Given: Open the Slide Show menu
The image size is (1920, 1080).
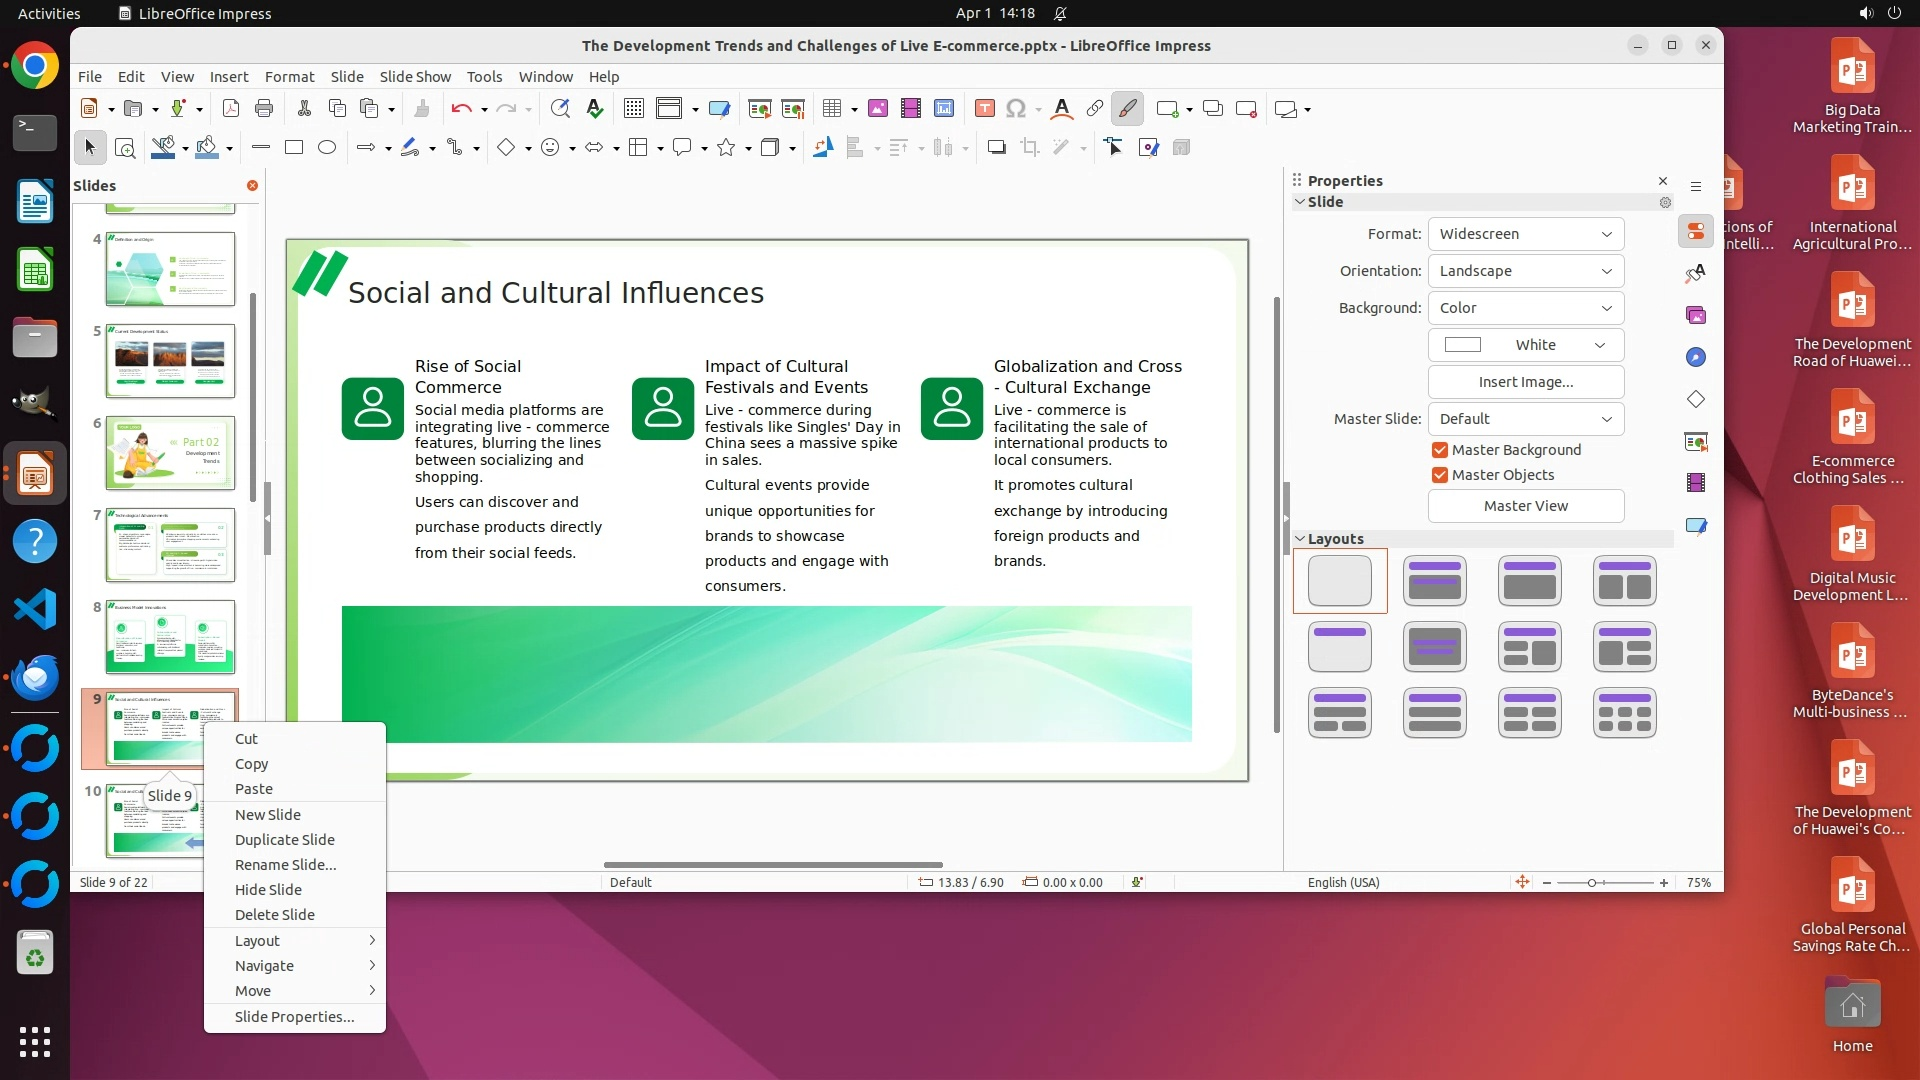Looking at the screenshot, I should pyautogui.click(x=414, y=77).
